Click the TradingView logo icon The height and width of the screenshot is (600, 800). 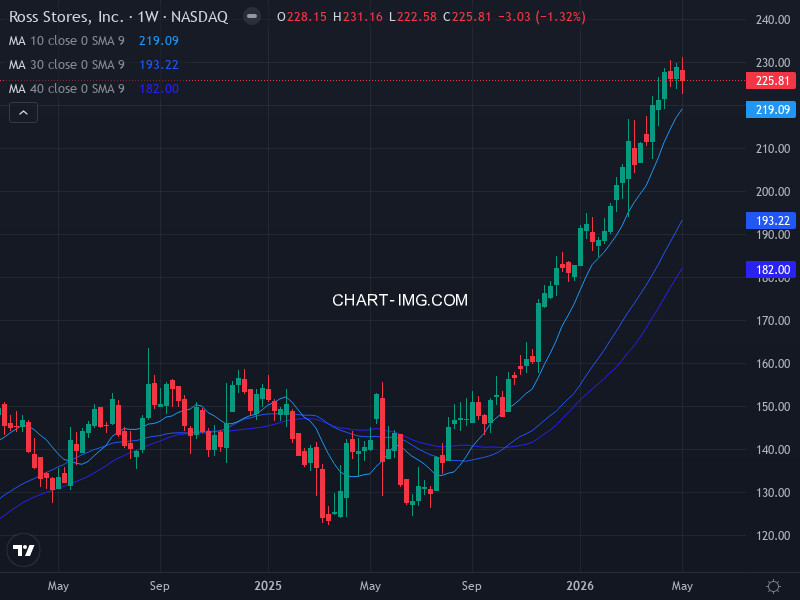tap(23, 550)
